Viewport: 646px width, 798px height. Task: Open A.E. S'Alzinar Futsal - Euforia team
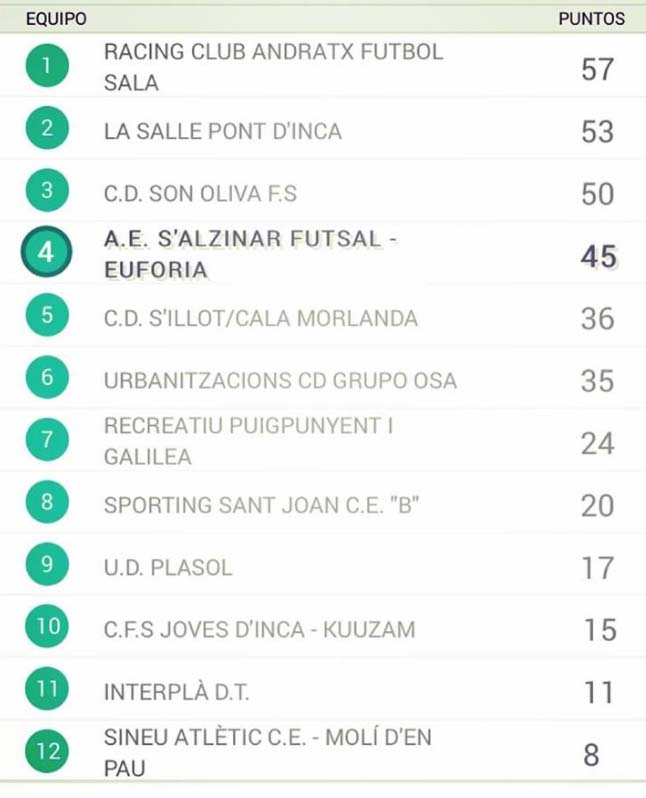point(250,254)
